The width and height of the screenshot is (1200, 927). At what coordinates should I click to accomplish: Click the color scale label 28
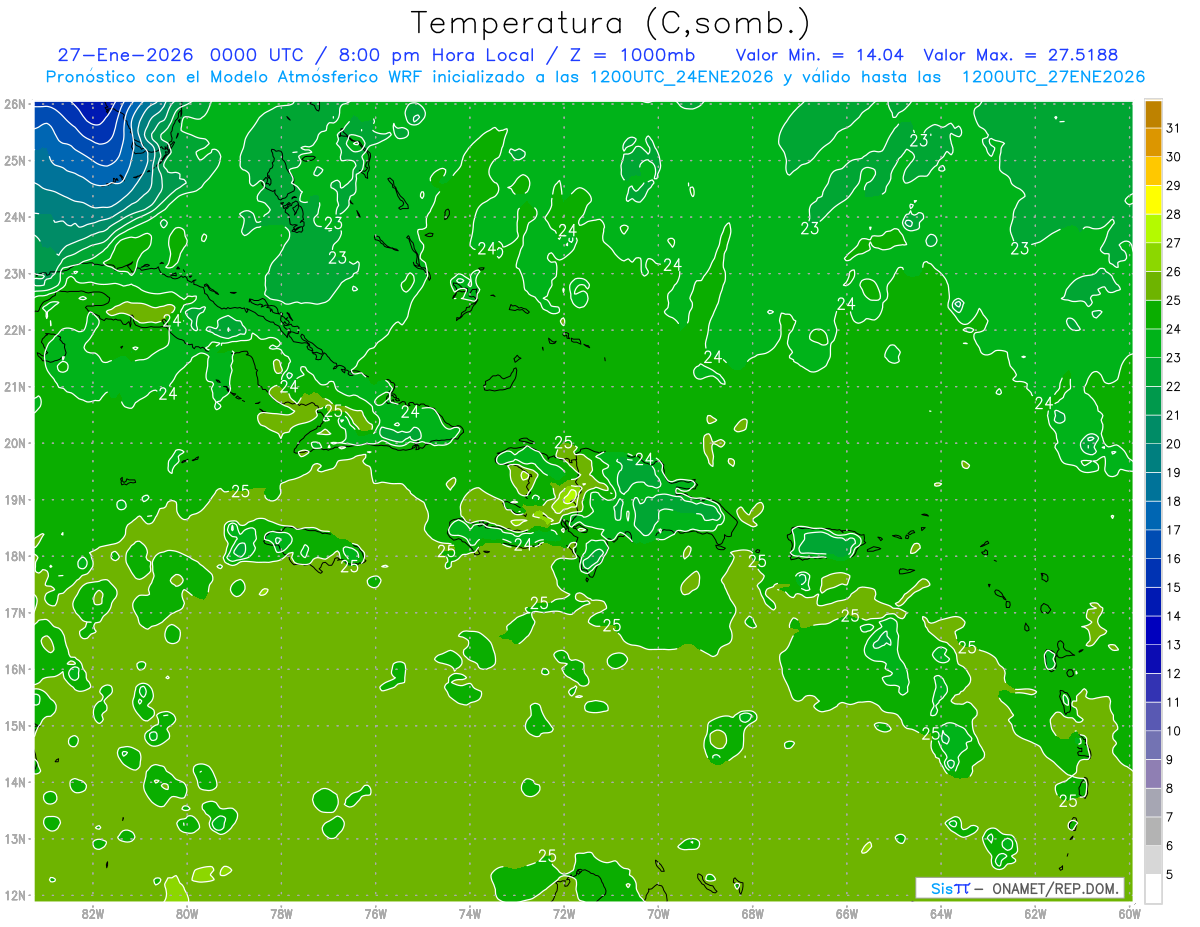tap(1173, 214)
